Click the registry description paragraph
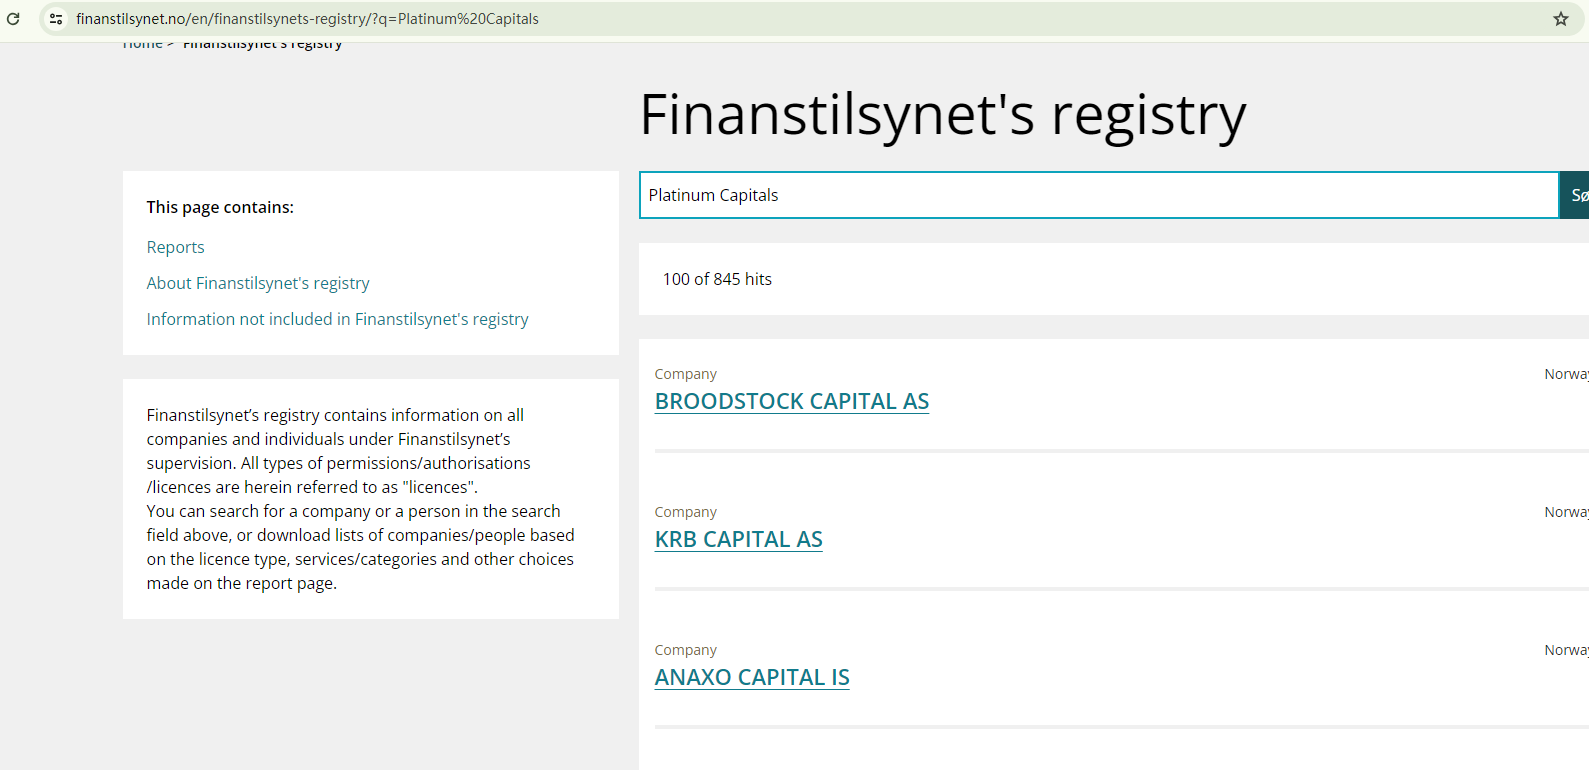This screenshot has height=770, width=1589. [x=360, y=499]
